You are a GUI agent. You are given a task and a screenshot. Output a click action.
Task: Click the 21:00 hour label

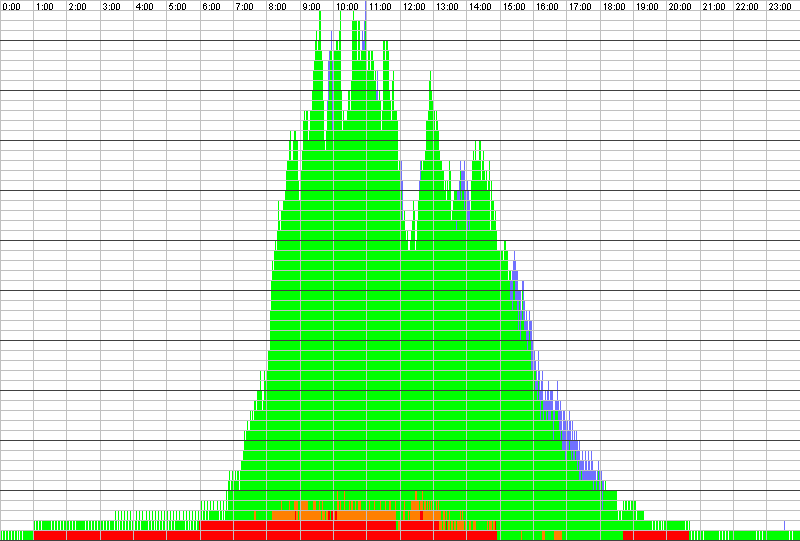714,7
